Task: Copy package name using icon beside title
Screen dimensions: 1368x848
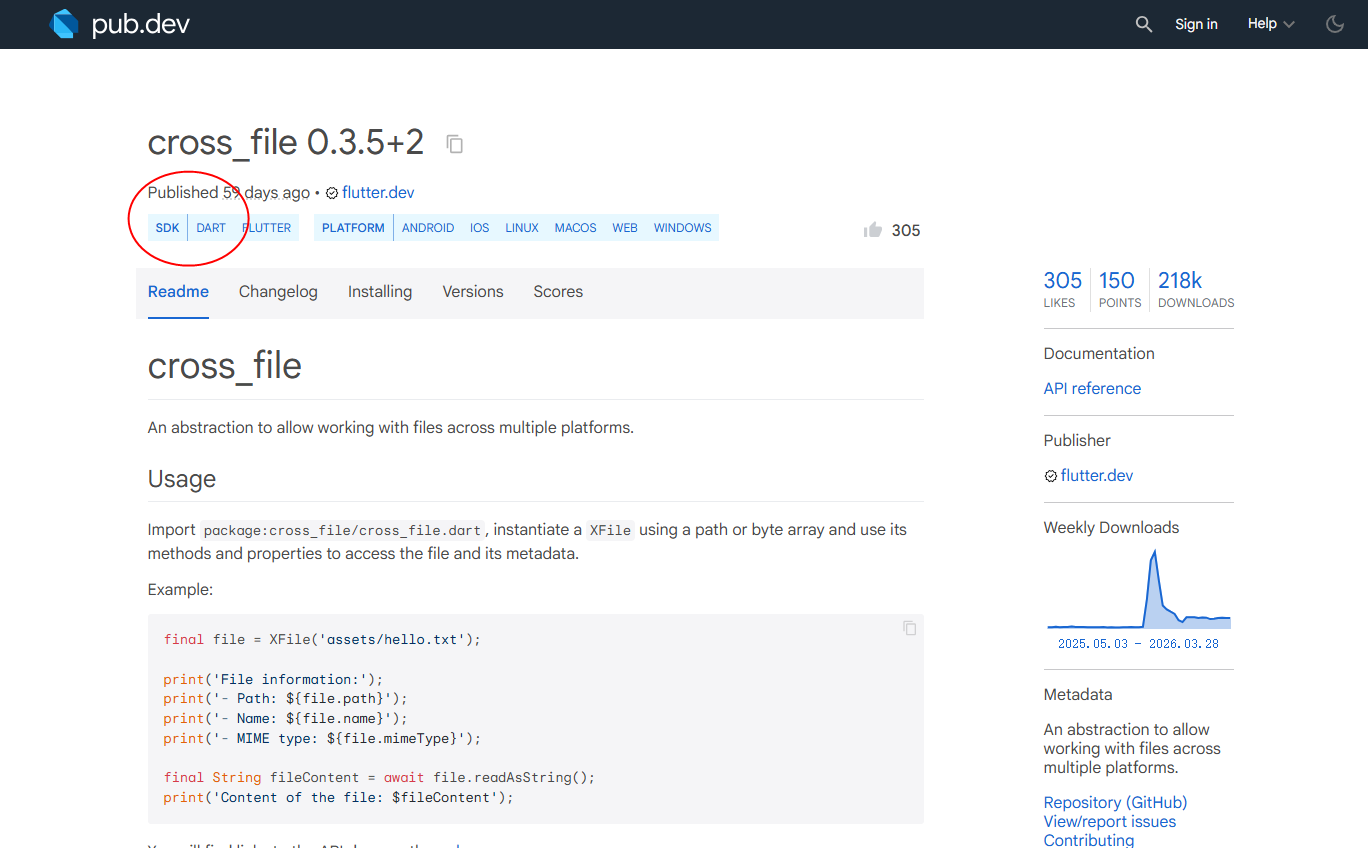Action: 455,144
